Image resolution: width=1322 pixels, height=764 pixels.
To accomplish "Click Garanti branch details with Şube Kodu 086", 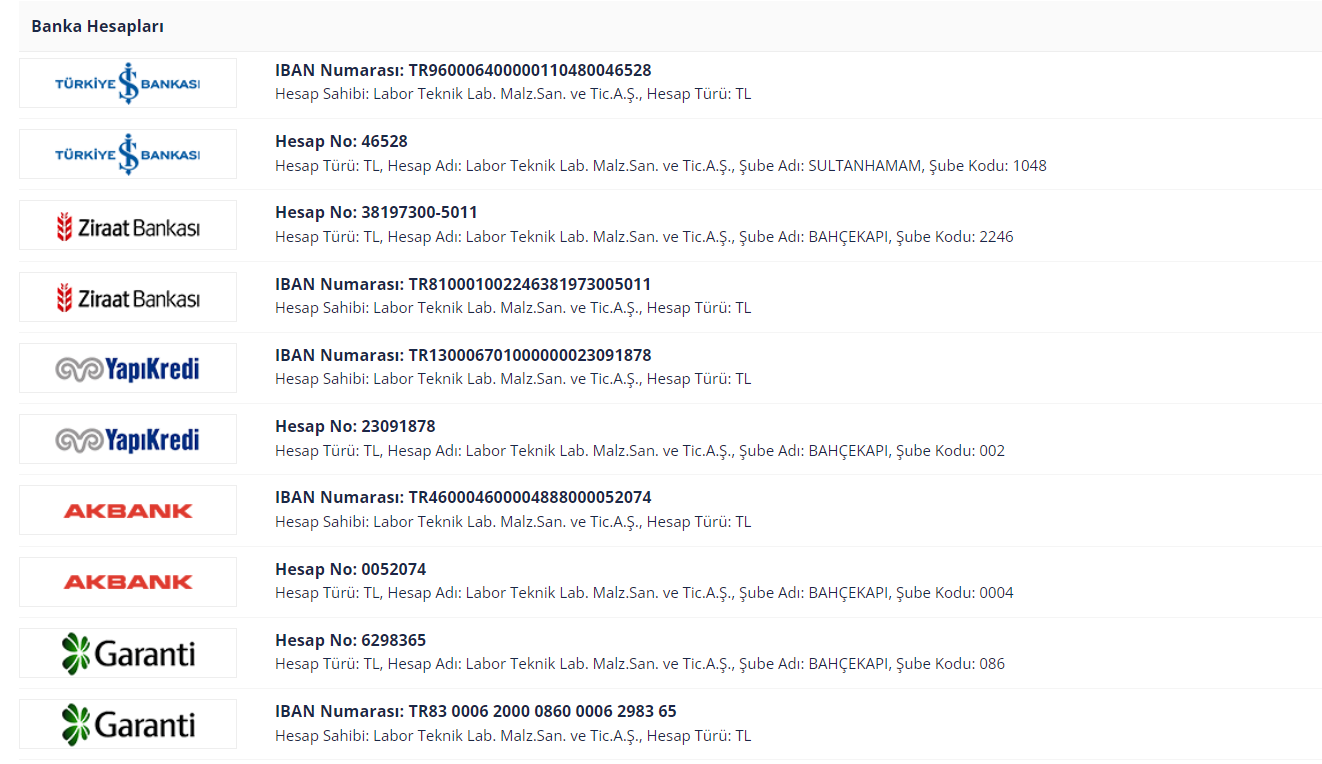I will [x=640, y=664].
